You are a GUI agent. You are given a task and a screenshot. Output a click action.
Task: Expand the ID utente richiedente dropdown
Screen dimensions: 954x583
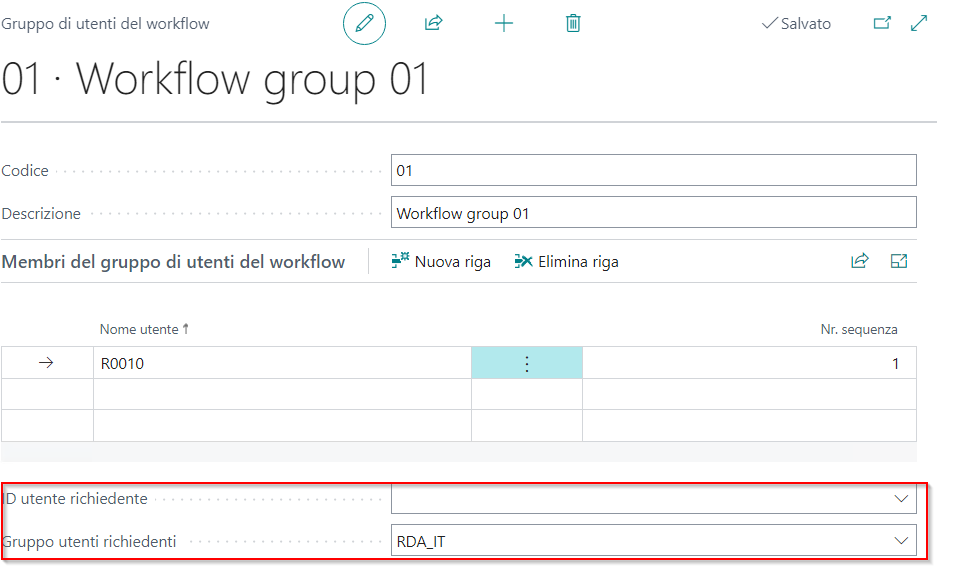[x=901, y=499]
